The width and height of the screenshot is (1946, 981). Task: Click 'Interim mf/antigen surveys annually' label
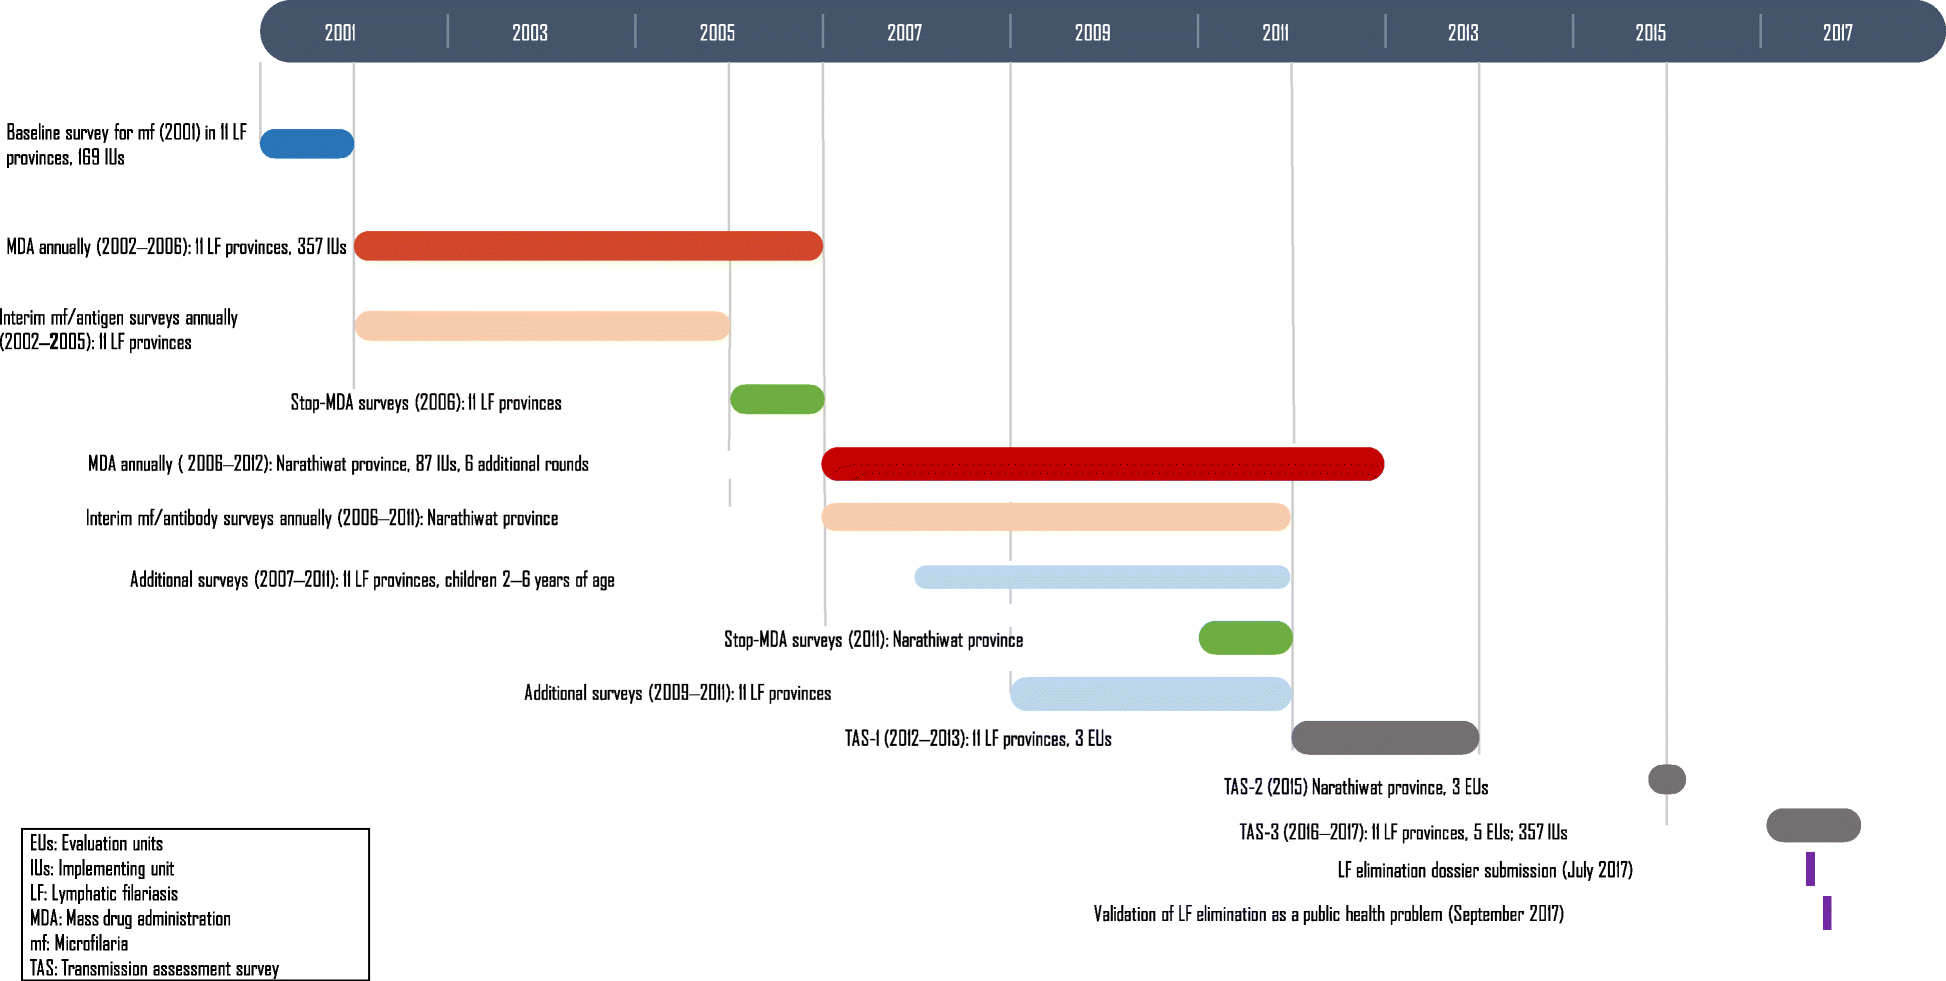119,330
